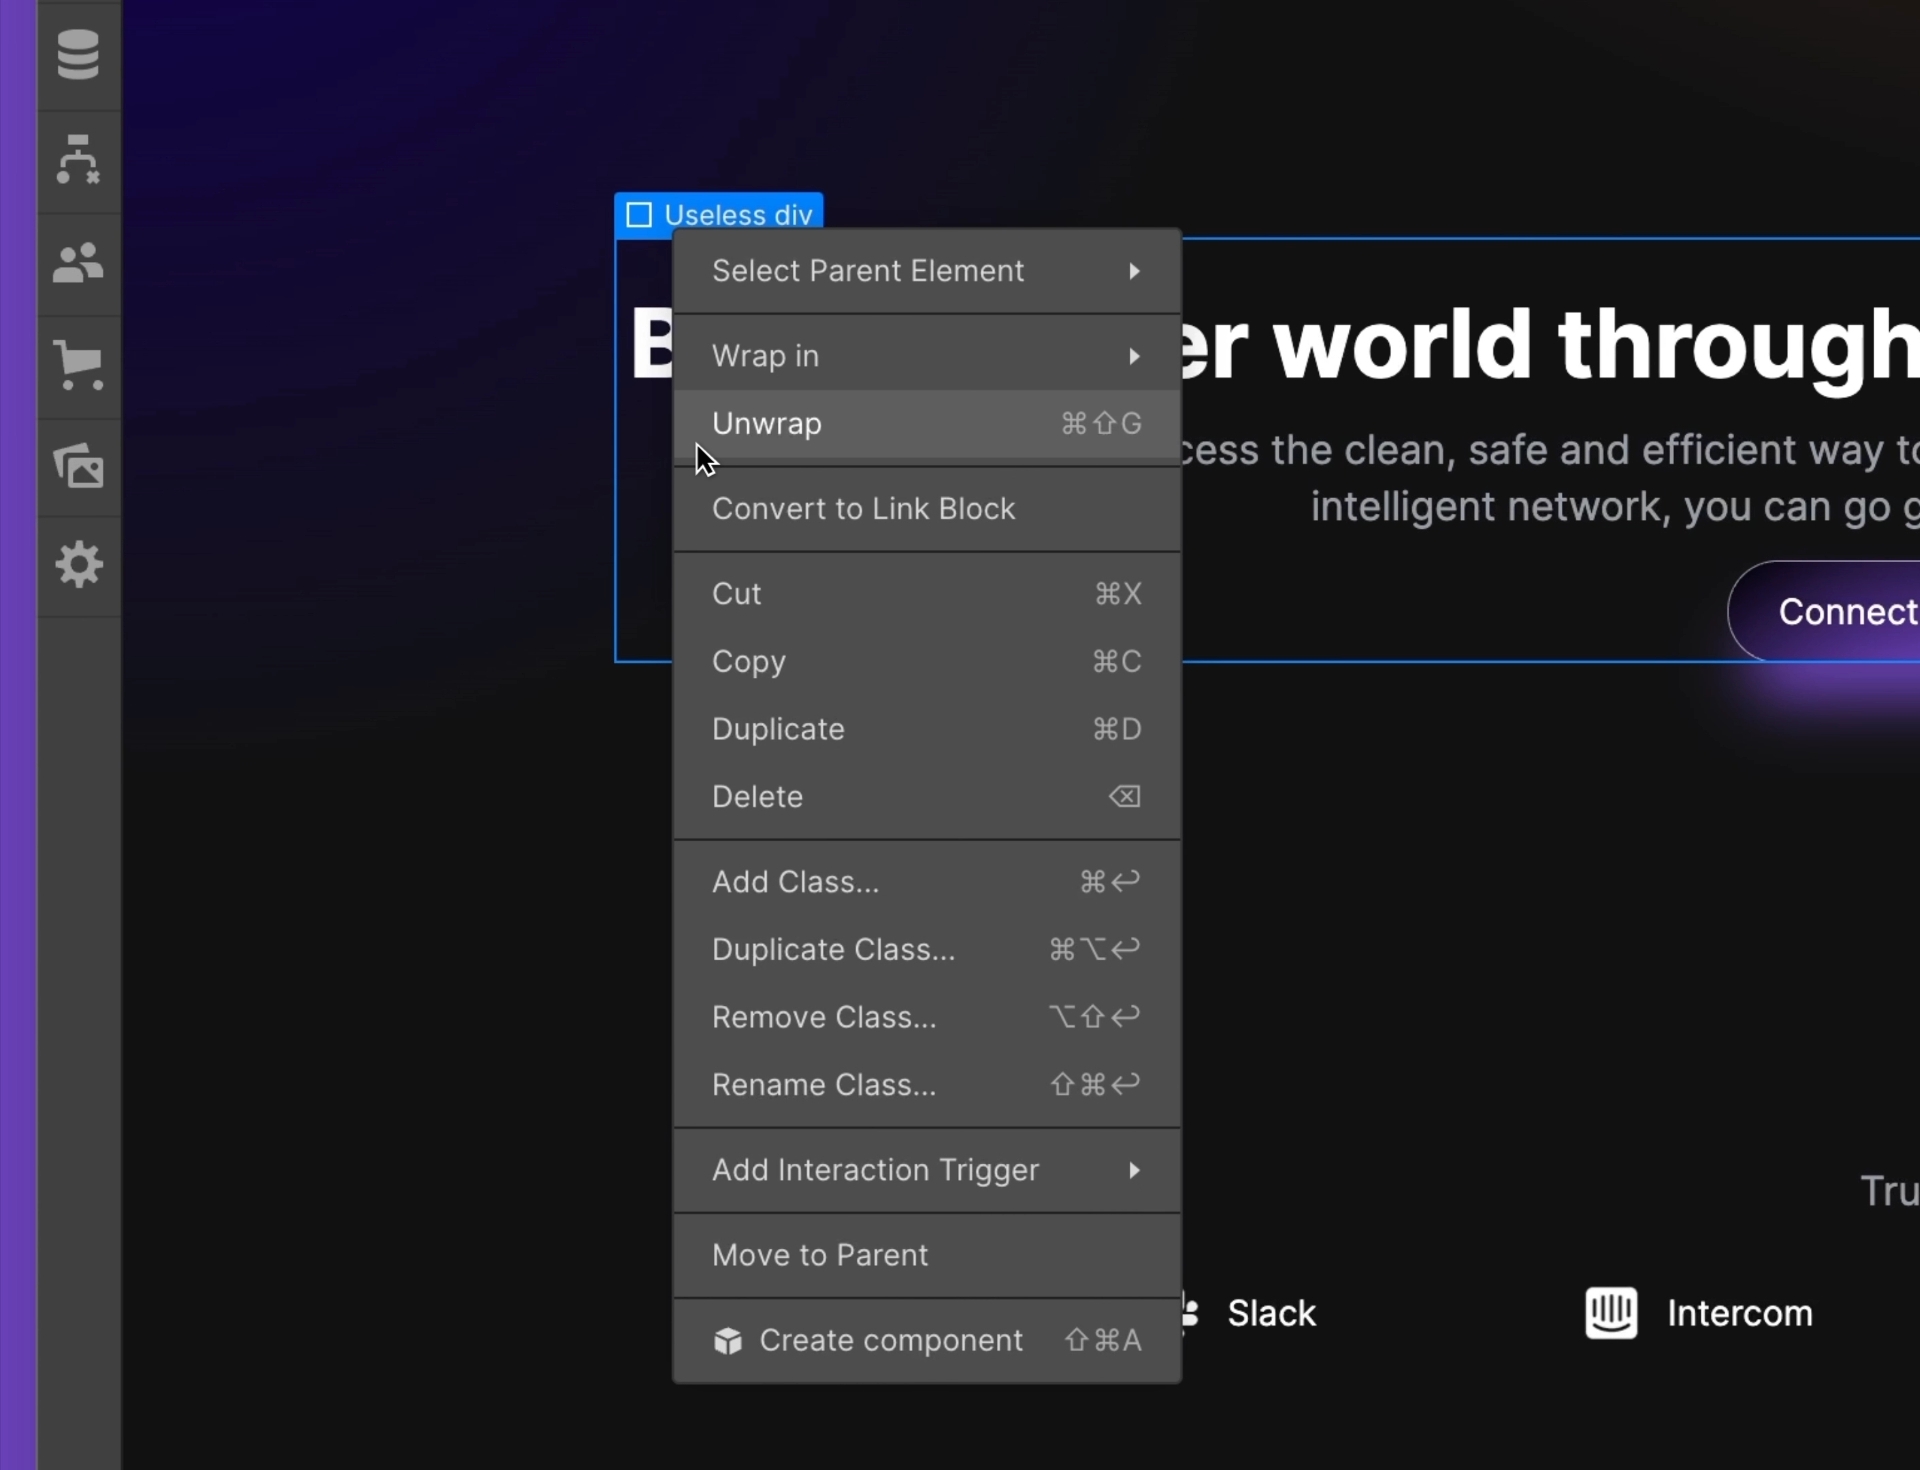Click the Intercom logo icon
This screenshot has height=1470, width=1920.
[1610, 1312]
